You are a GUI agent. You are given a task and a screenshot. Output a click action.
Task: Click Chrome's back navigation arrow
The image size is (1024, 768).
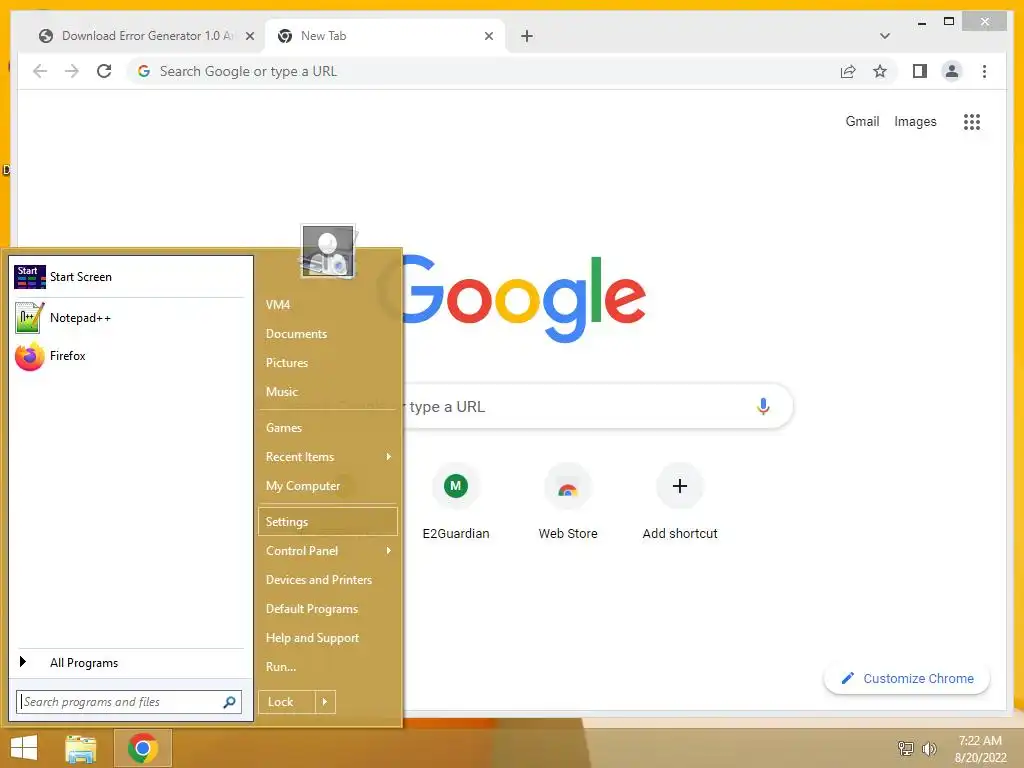(x=40, y=71)
